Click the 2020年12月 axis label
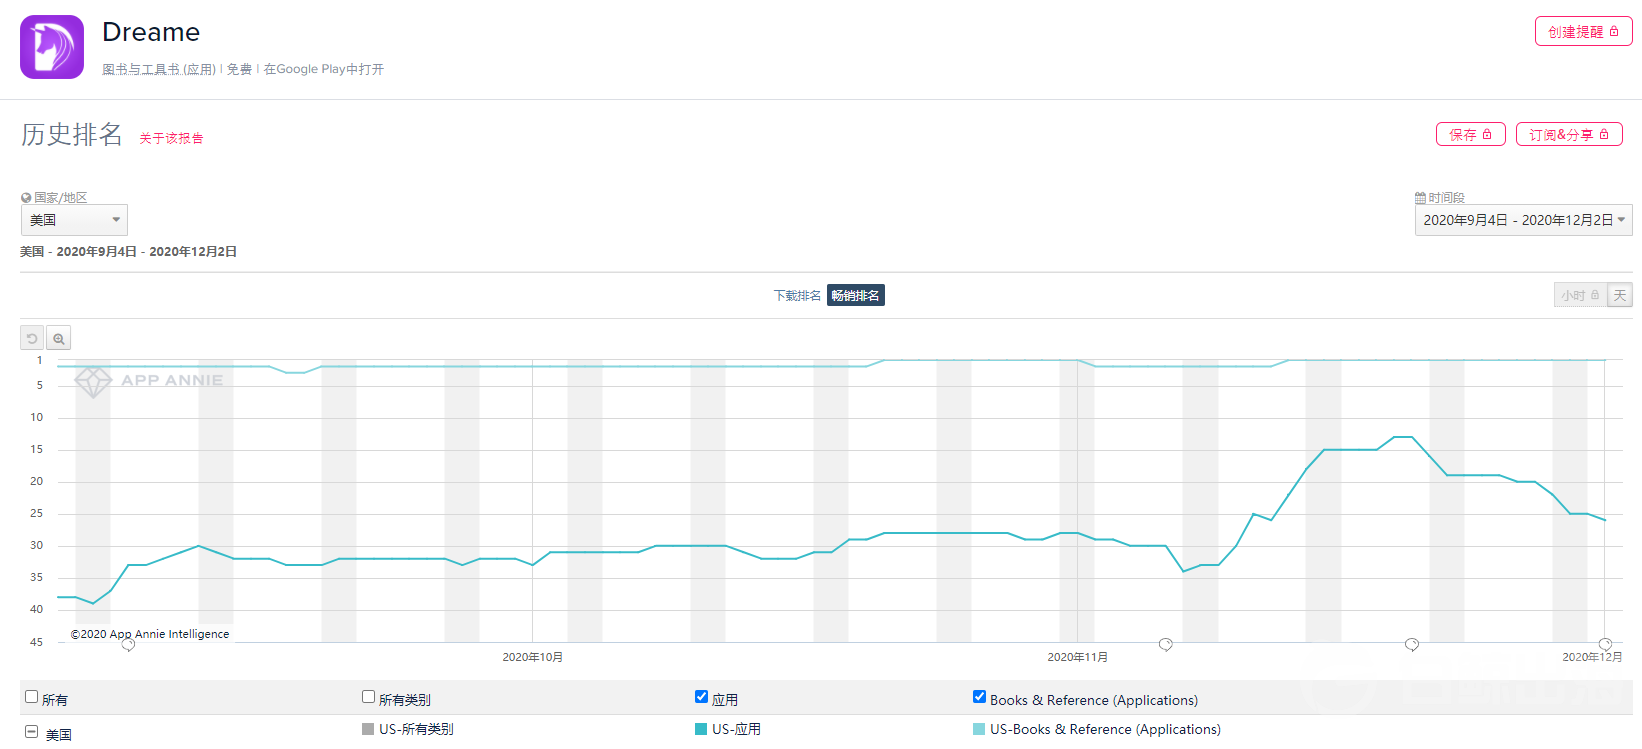 click(1592, 657)
